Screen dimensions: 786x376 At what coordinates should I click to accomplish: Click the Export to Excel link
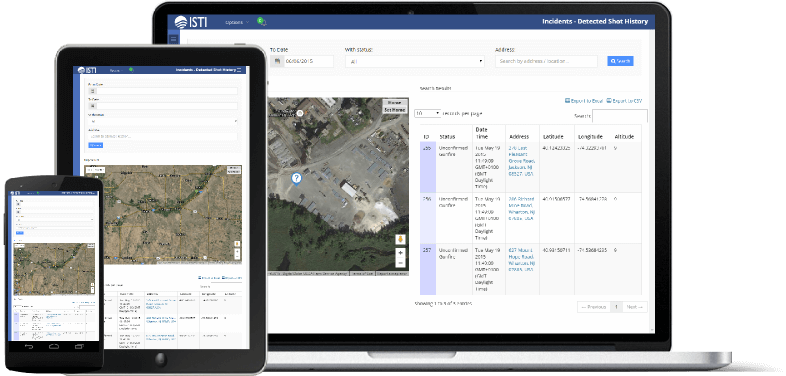[584, 101]
